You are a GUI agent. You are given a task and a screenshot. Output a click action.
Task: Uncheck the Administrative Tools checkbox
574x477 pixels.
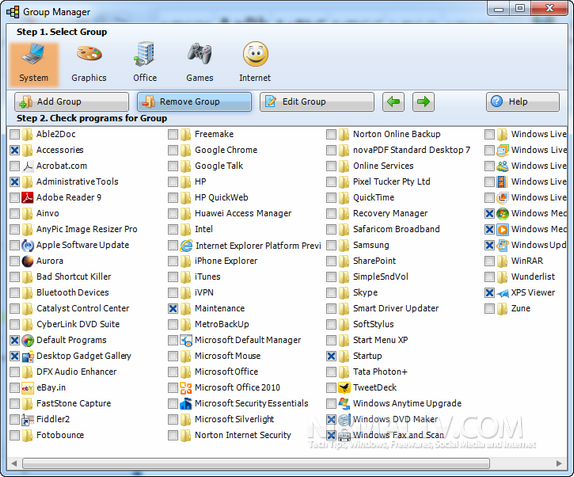coord(15,182)
